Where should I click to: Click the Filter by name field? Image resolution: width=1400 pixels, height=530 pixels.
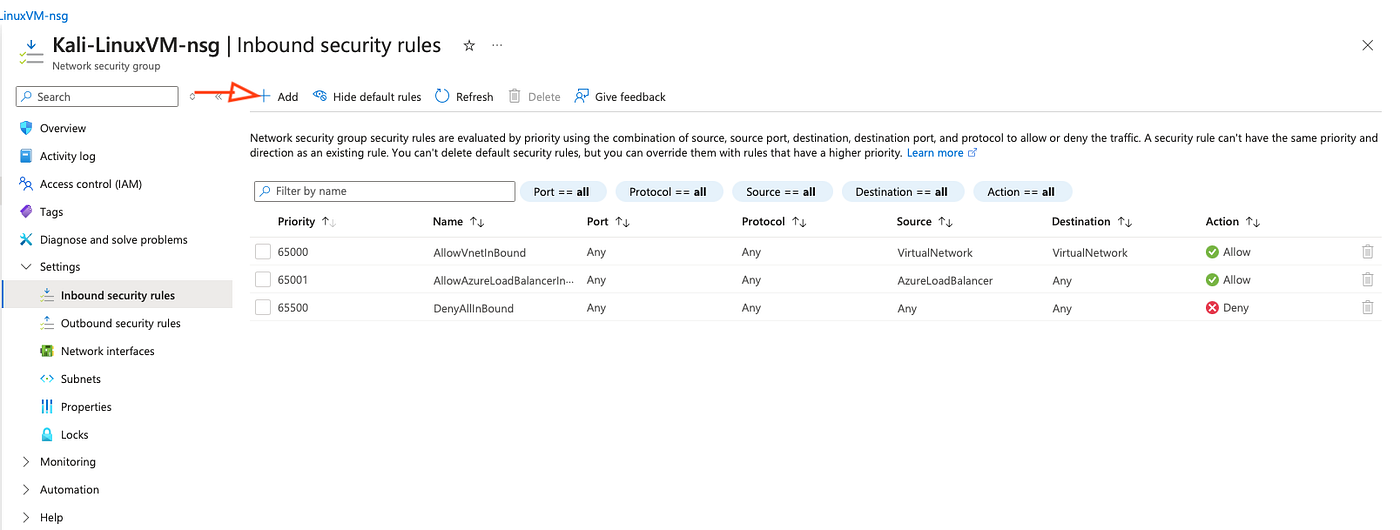385,191
